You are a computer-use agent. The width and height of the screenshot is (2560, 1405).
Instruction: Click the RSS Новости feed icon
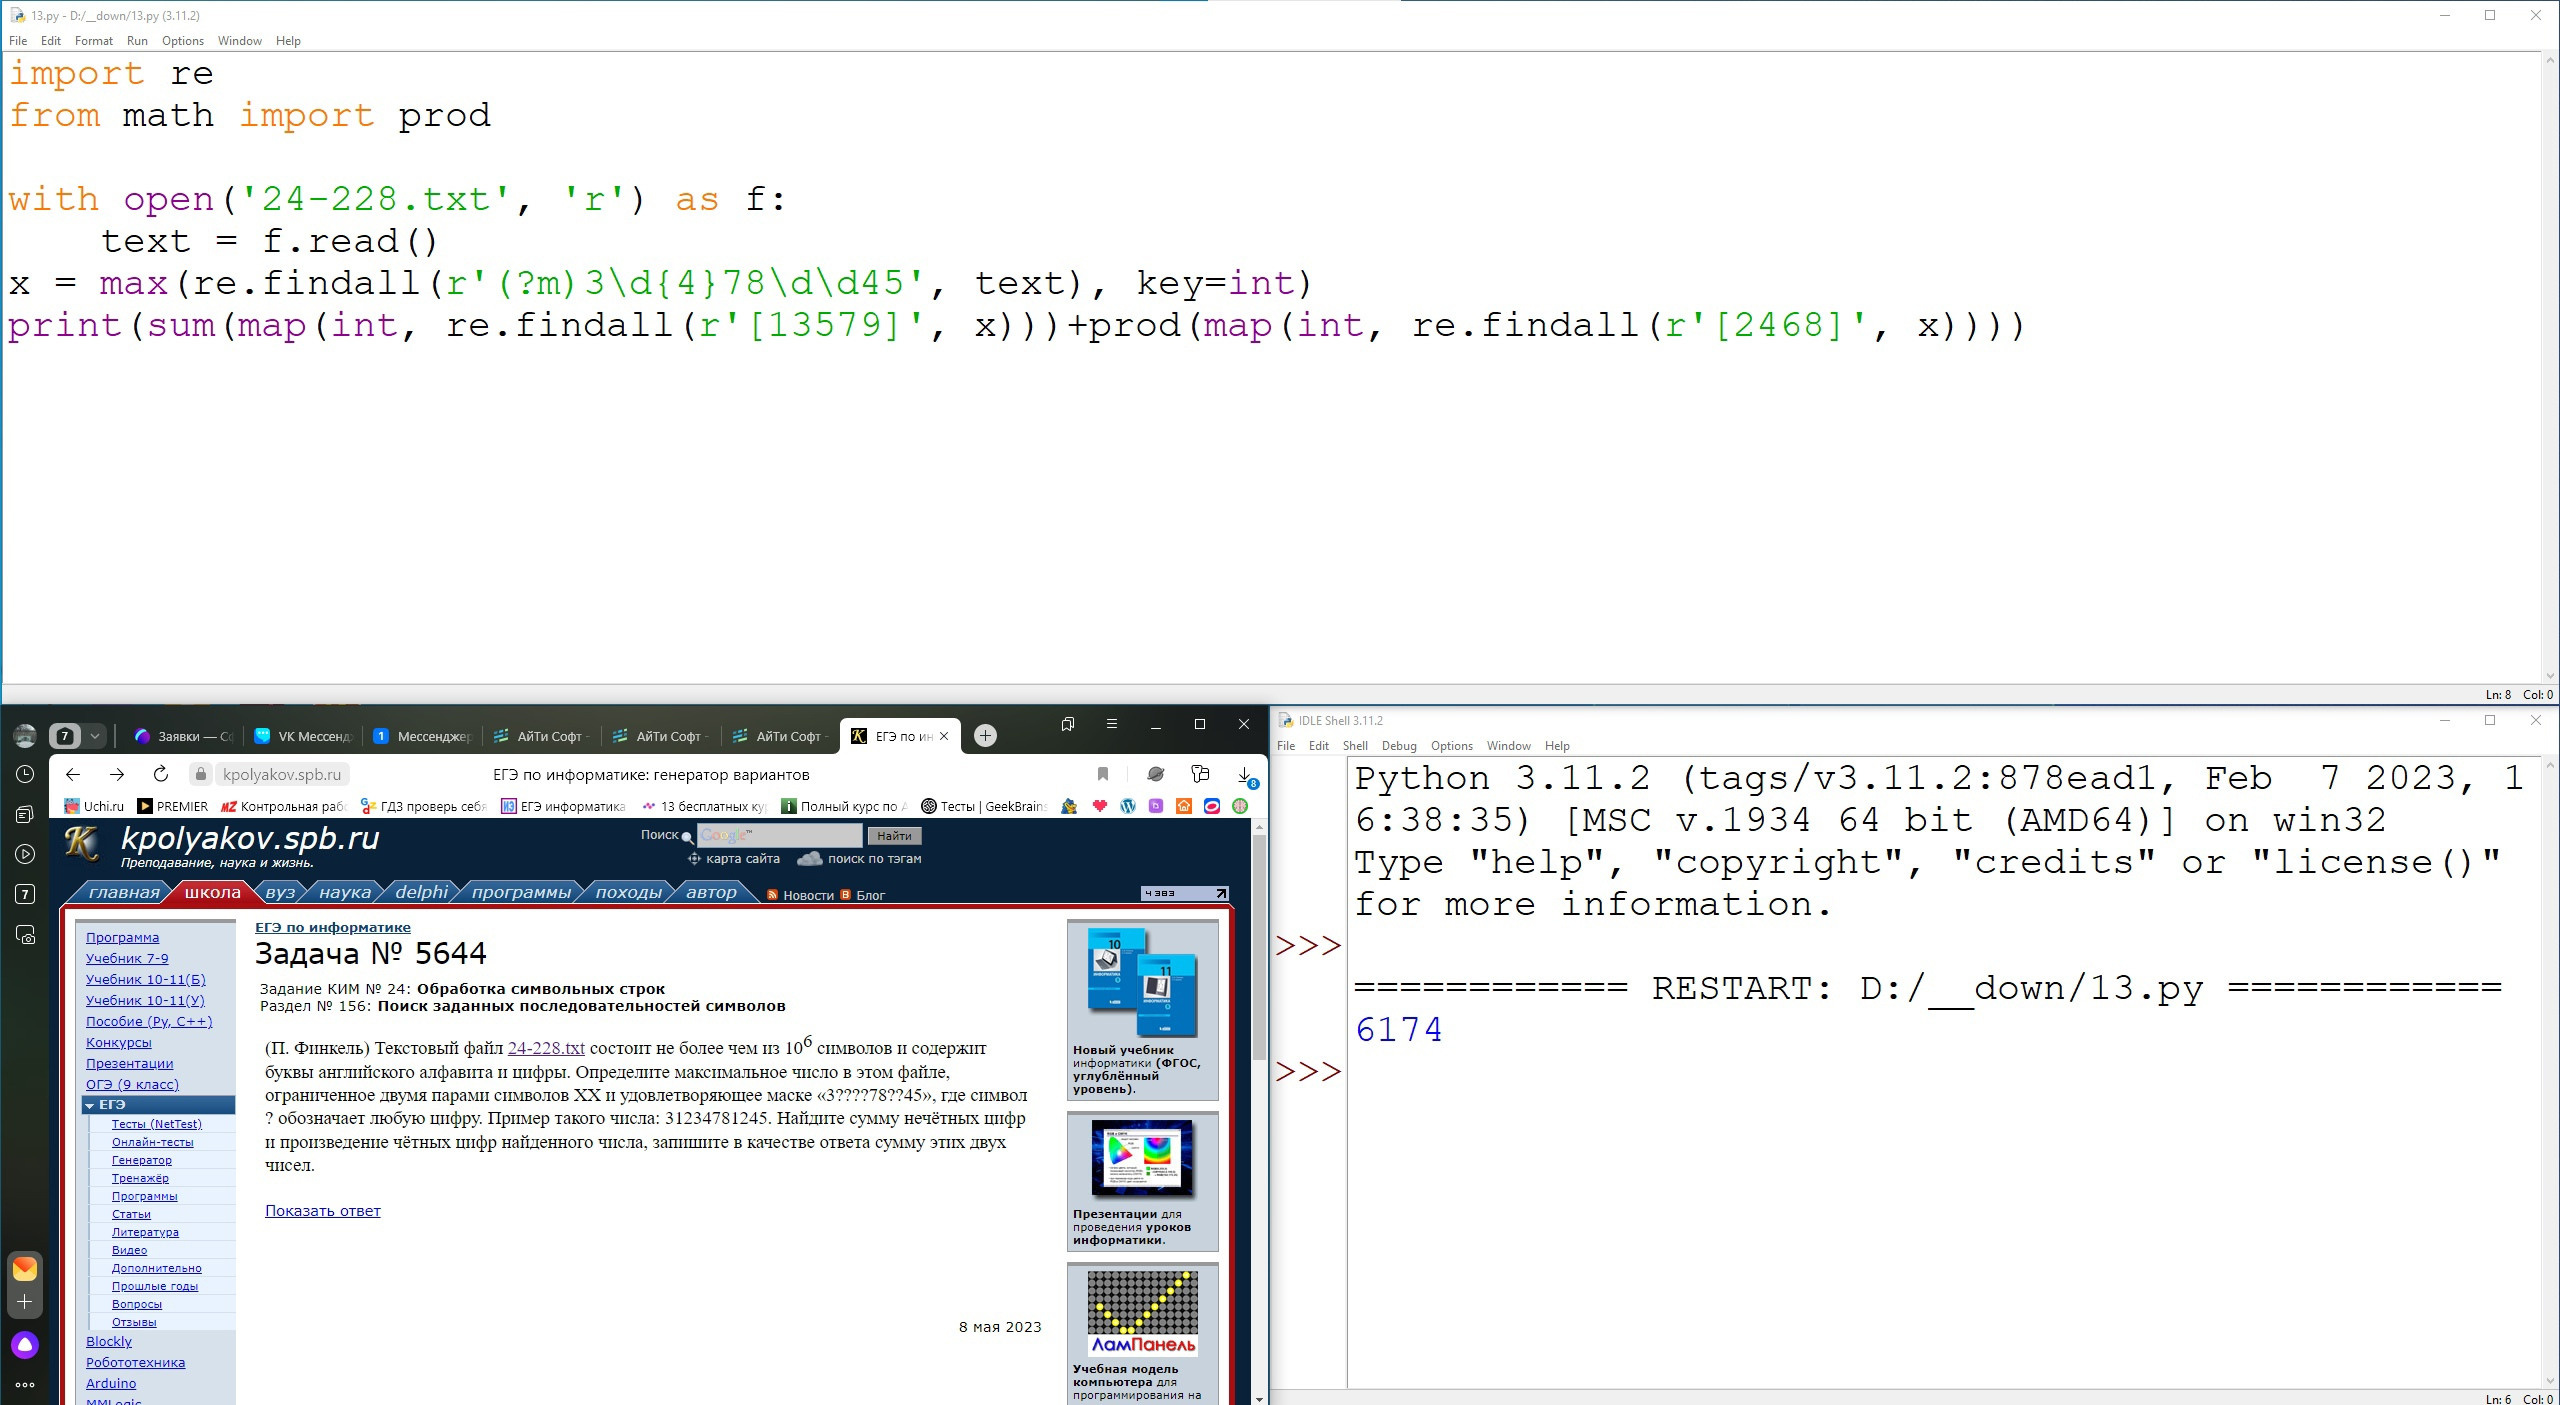tap(772, 895)
